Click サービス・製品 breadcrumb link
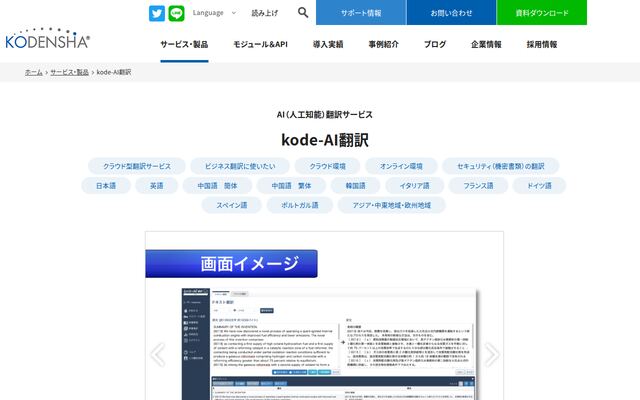The image size is (640, 400). coord(69,72)
